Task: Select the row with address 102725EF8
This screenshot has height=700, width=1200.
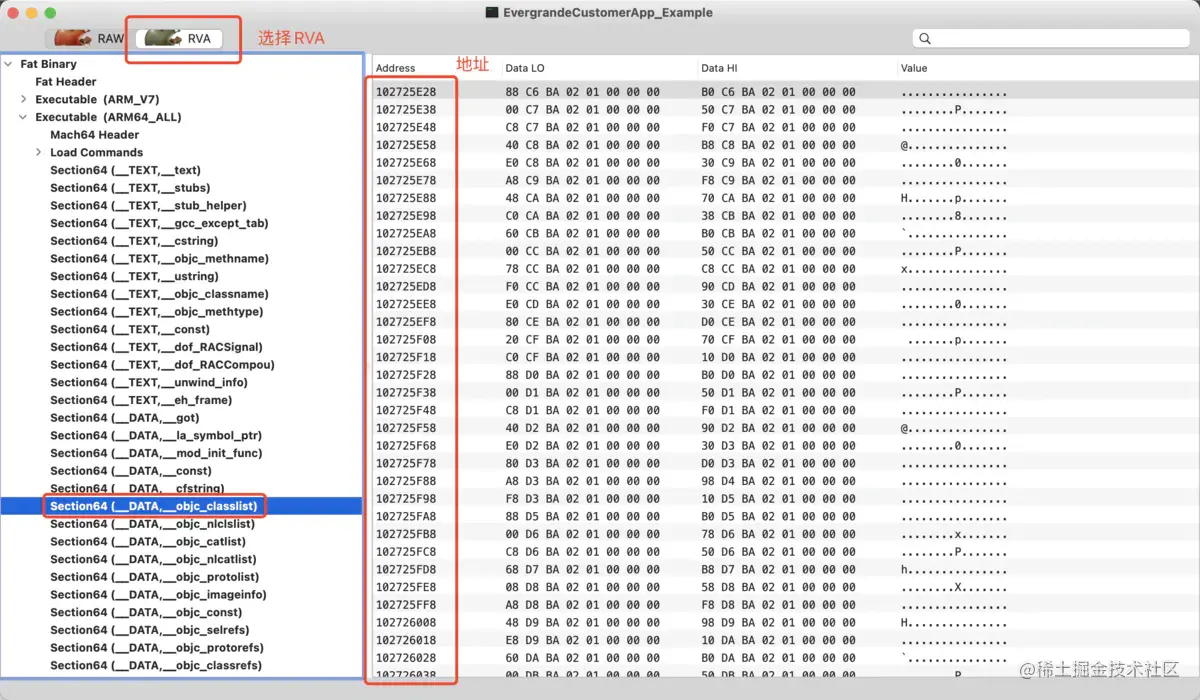Action: click(784, 322)
